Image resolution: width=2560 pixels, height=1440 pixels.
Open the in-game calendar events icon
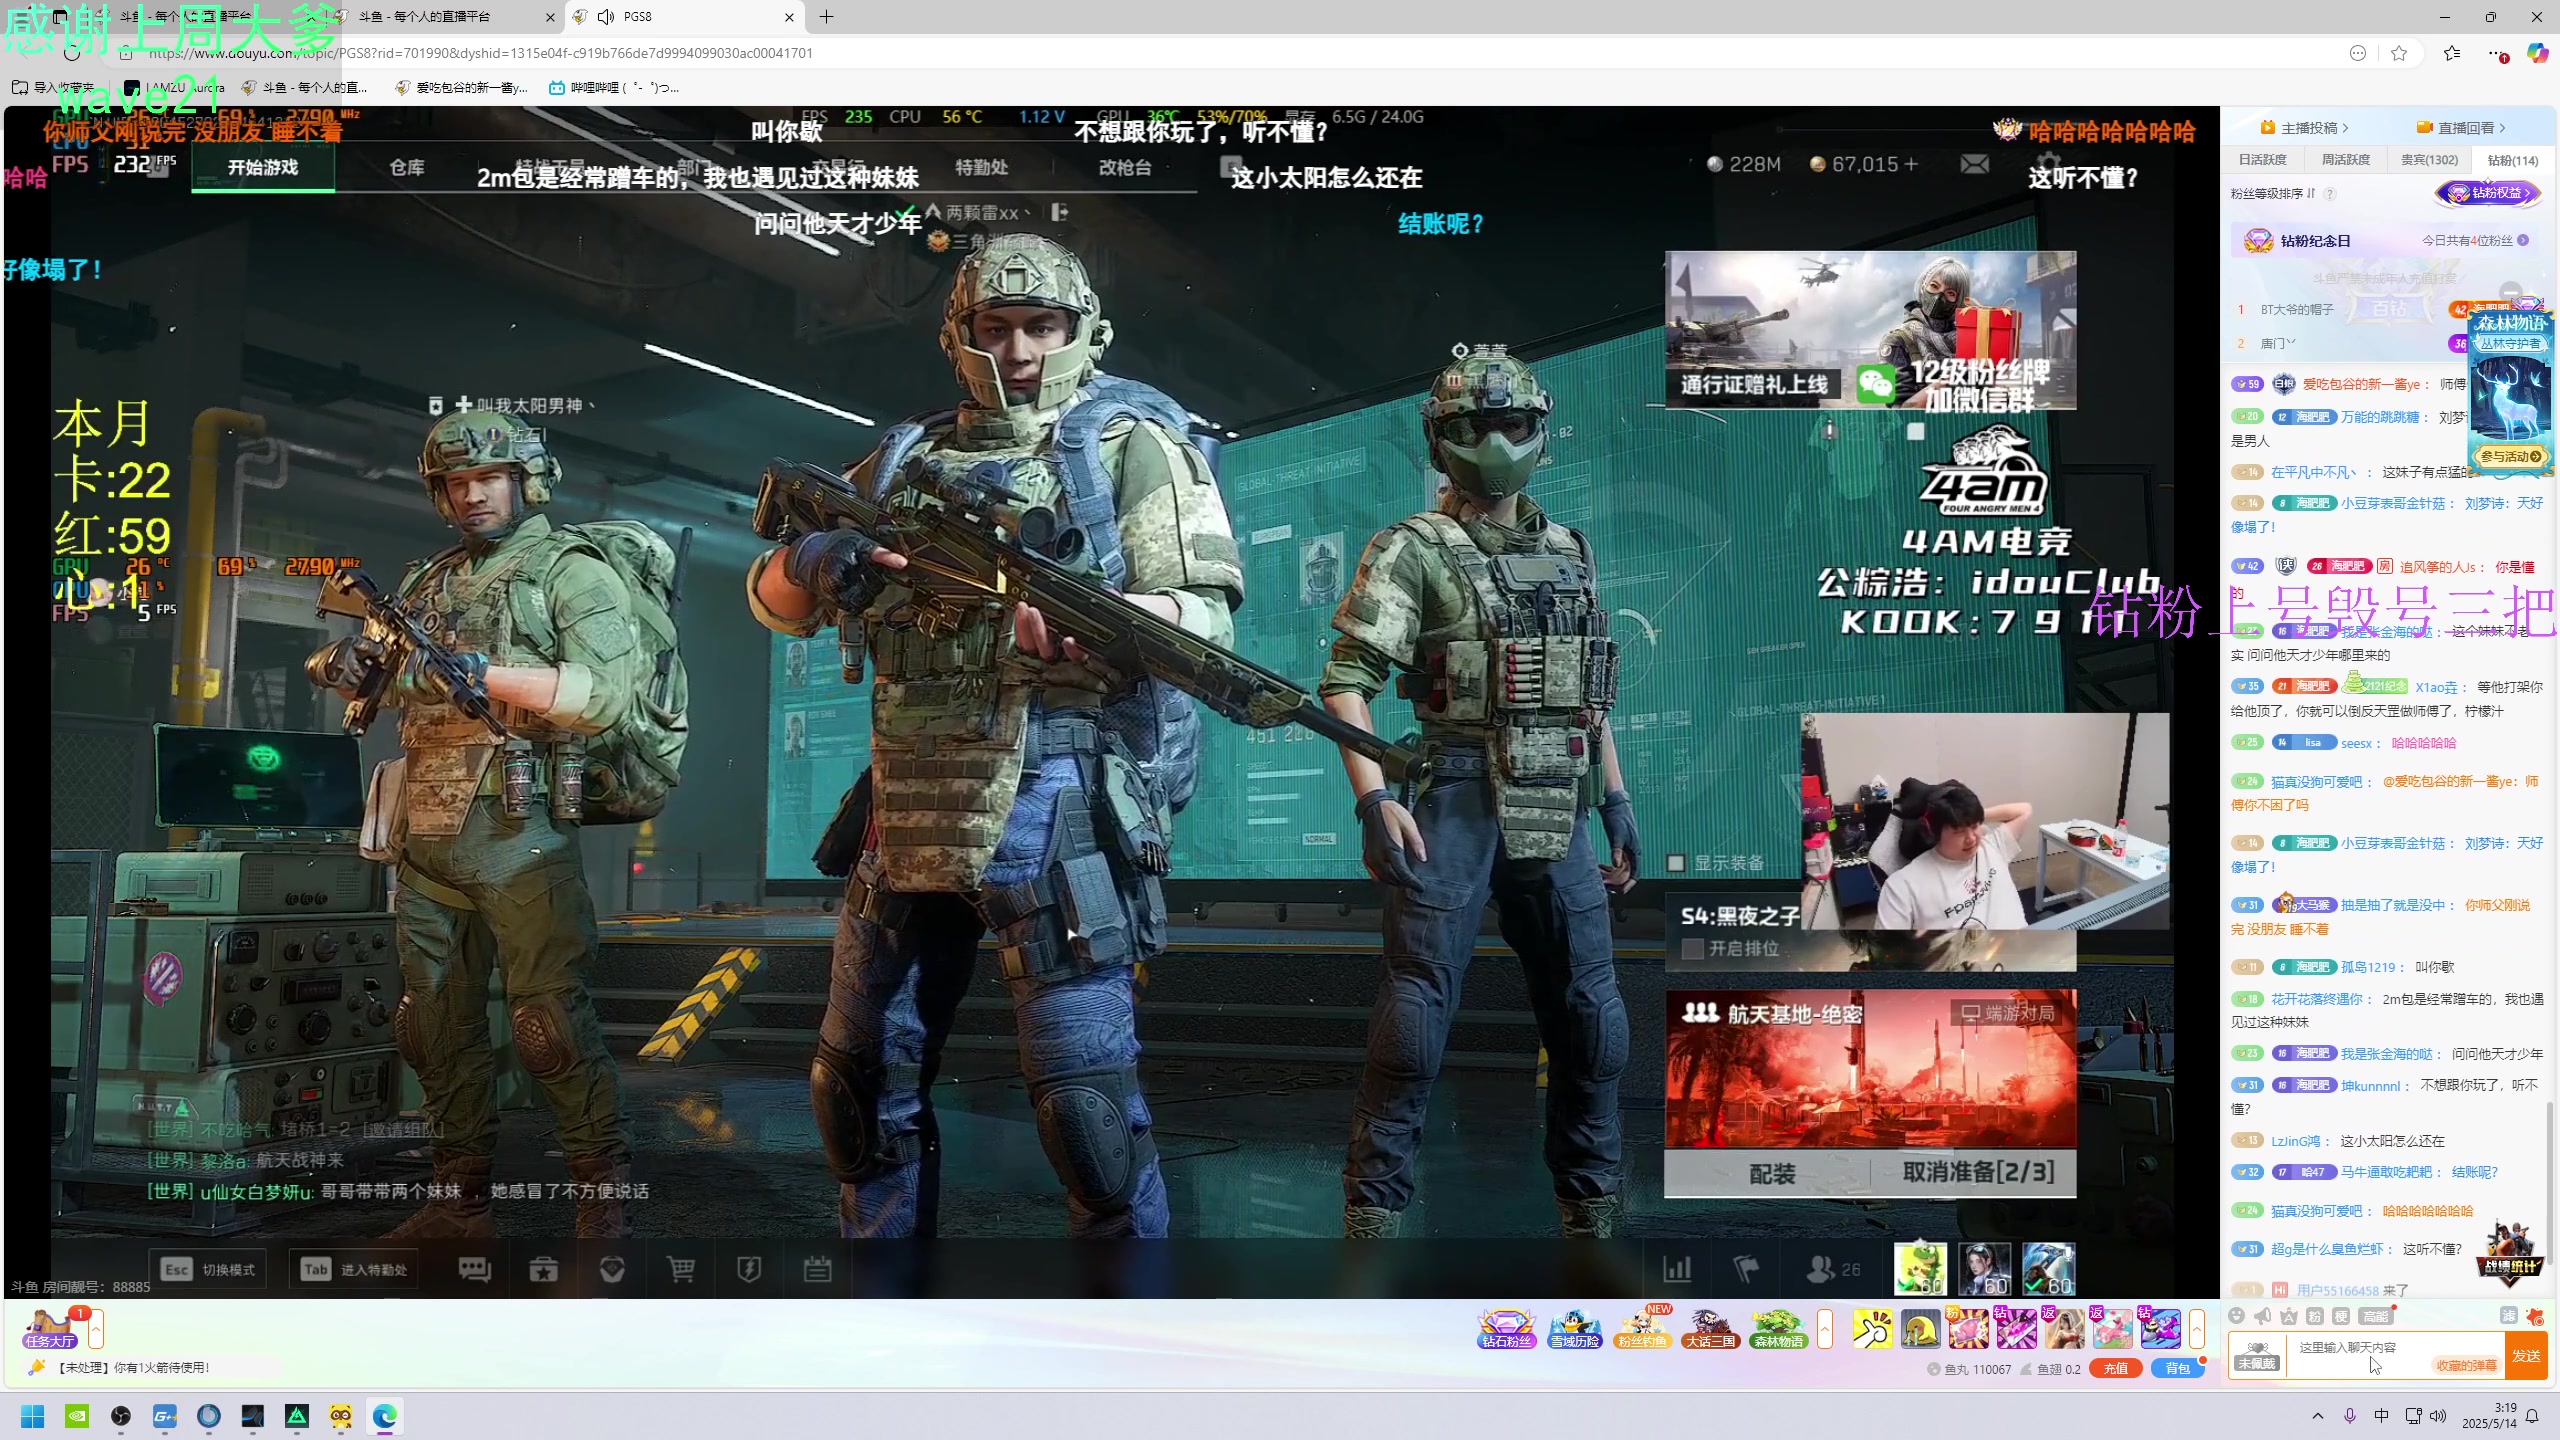[817, 1269]
